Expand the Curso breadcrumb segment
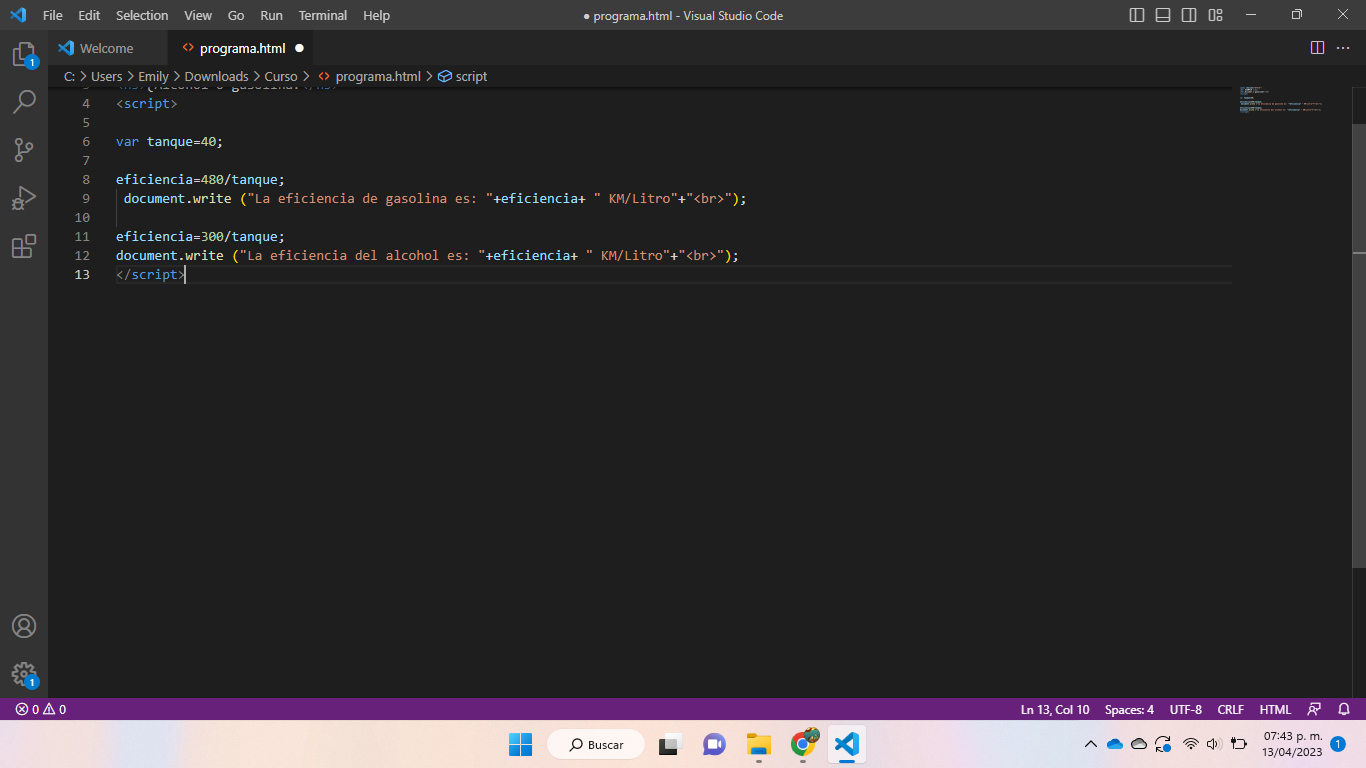 click(x=281, y=76)
